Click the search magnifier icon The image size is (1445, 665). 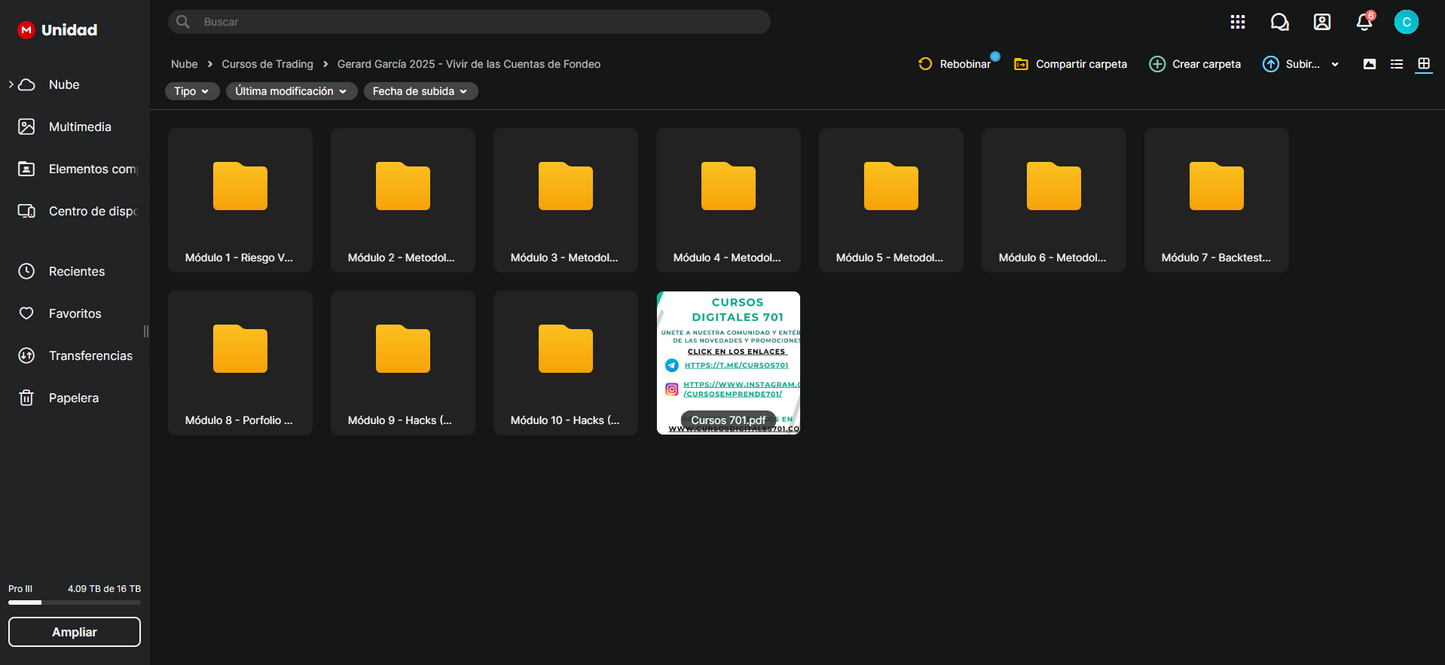tap(183, 22)
